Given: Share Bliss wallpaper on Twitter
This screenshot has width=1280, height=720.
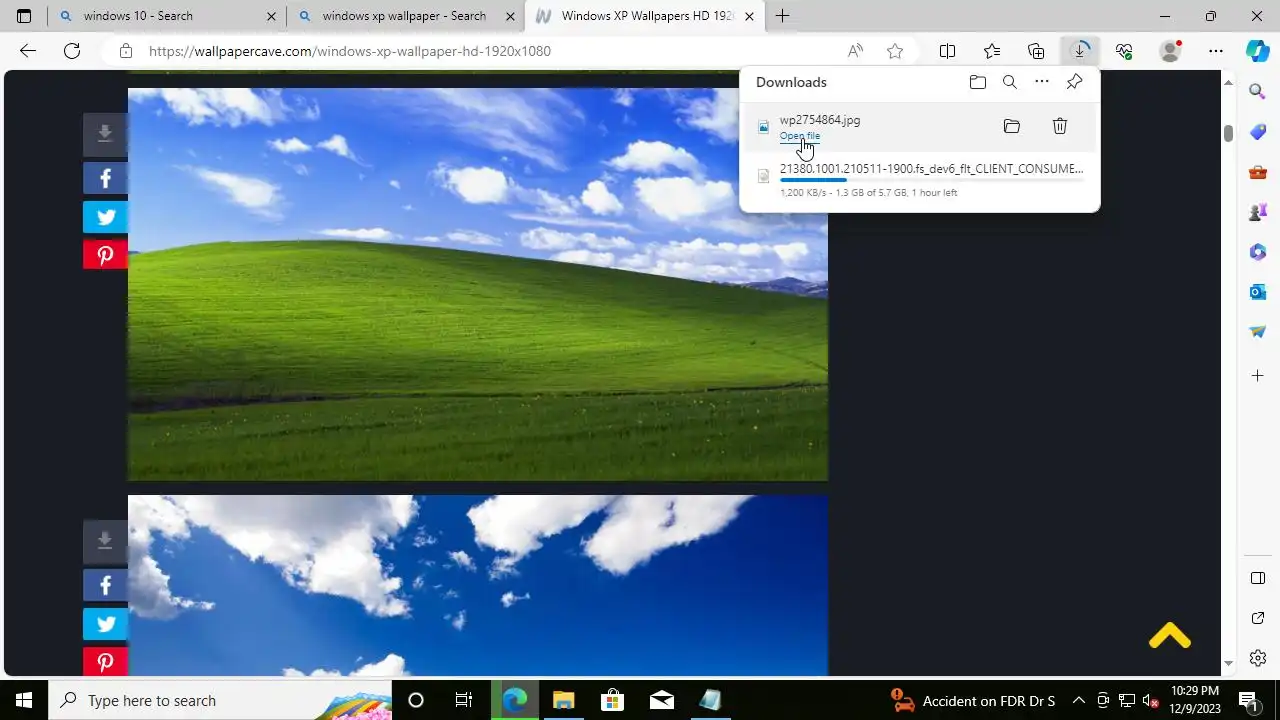Looking at the screenshot, I should tap(105, 217).
